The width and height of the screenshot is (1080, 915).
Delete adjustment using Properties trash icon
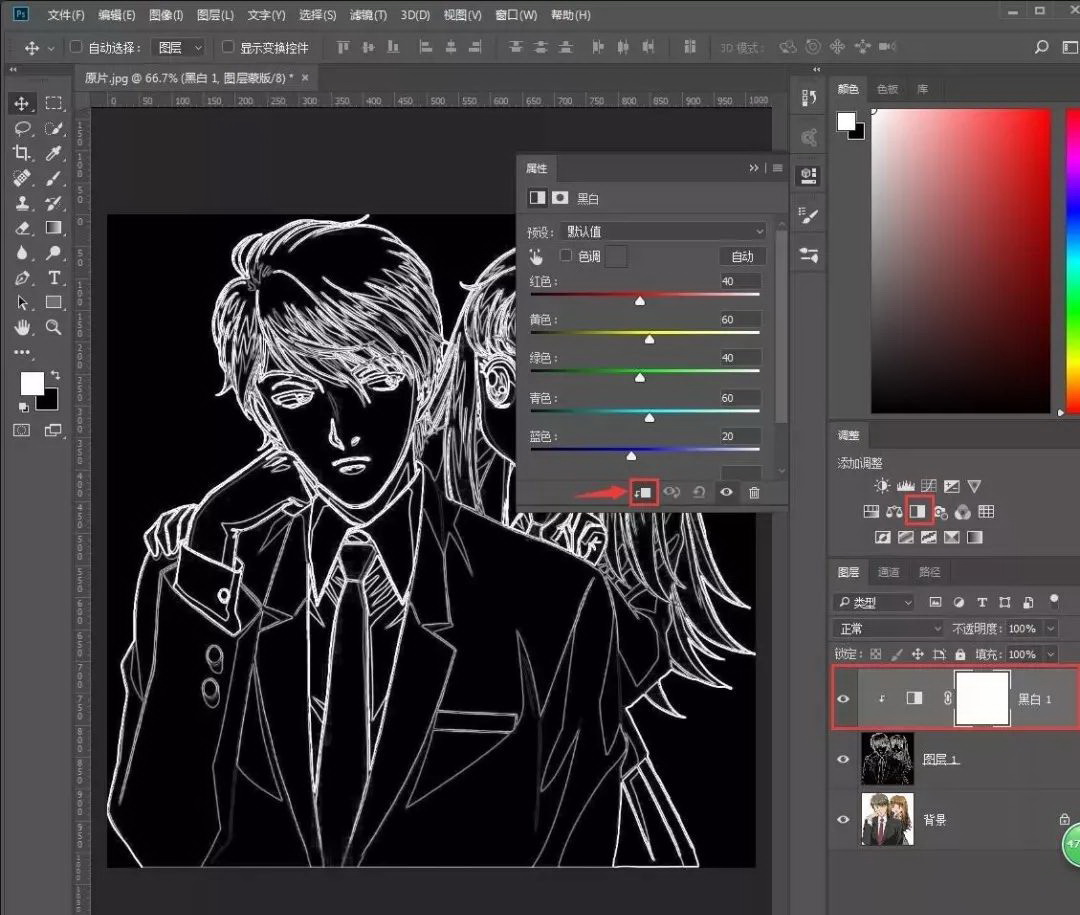point(754,492)
